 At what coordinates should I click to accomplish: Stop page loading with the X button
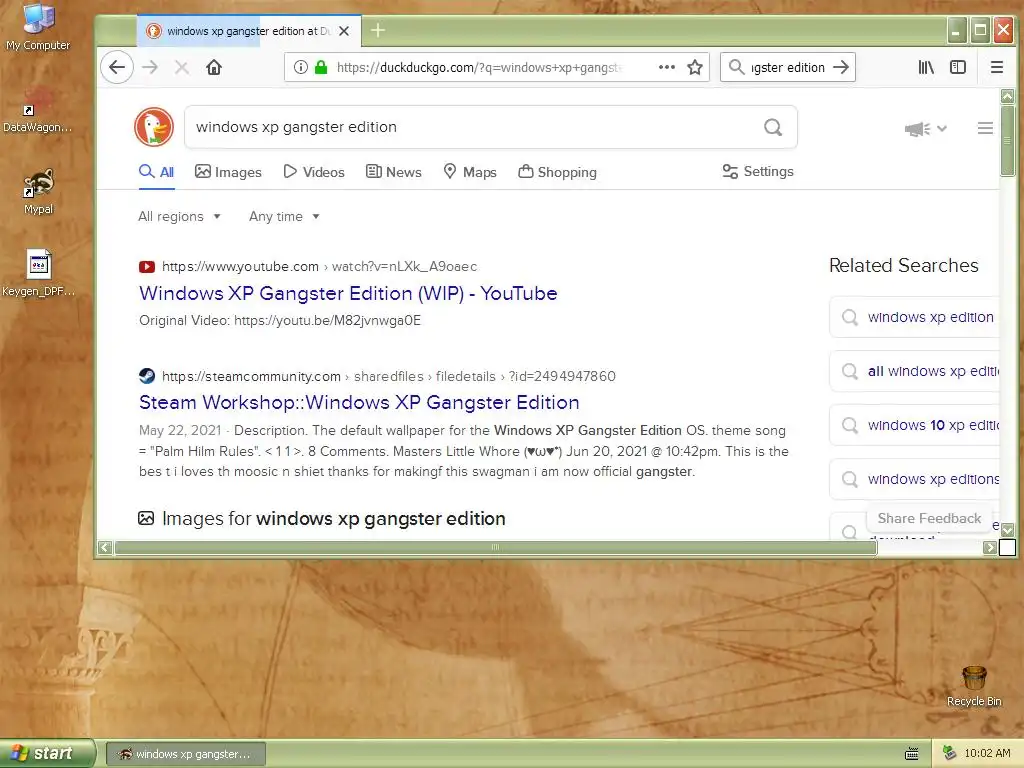click(182, 67)
